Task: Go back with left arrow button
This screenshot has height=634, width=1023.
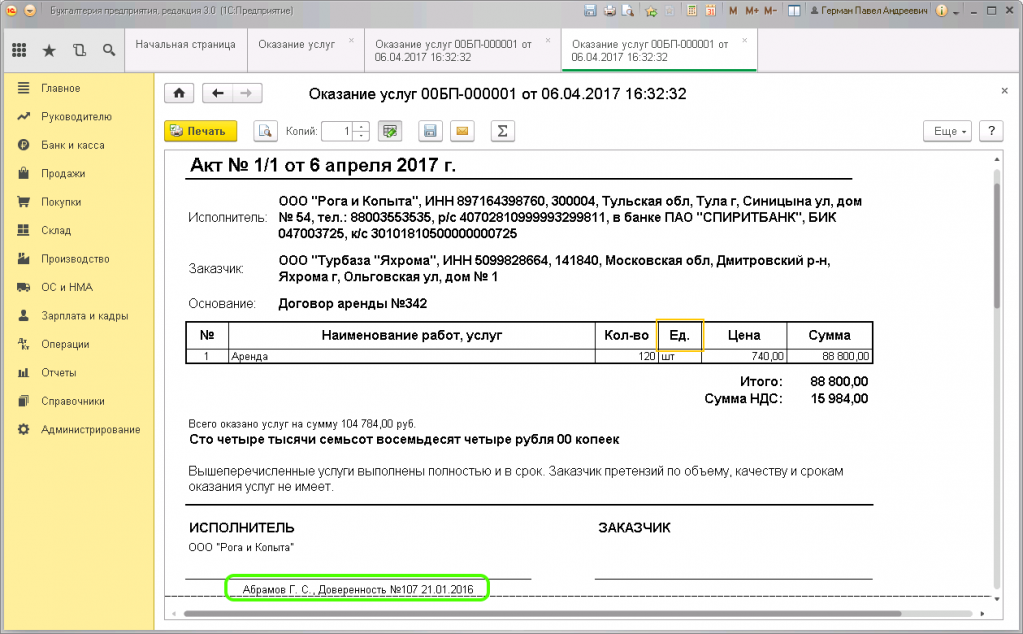Action: coord(217,93)
